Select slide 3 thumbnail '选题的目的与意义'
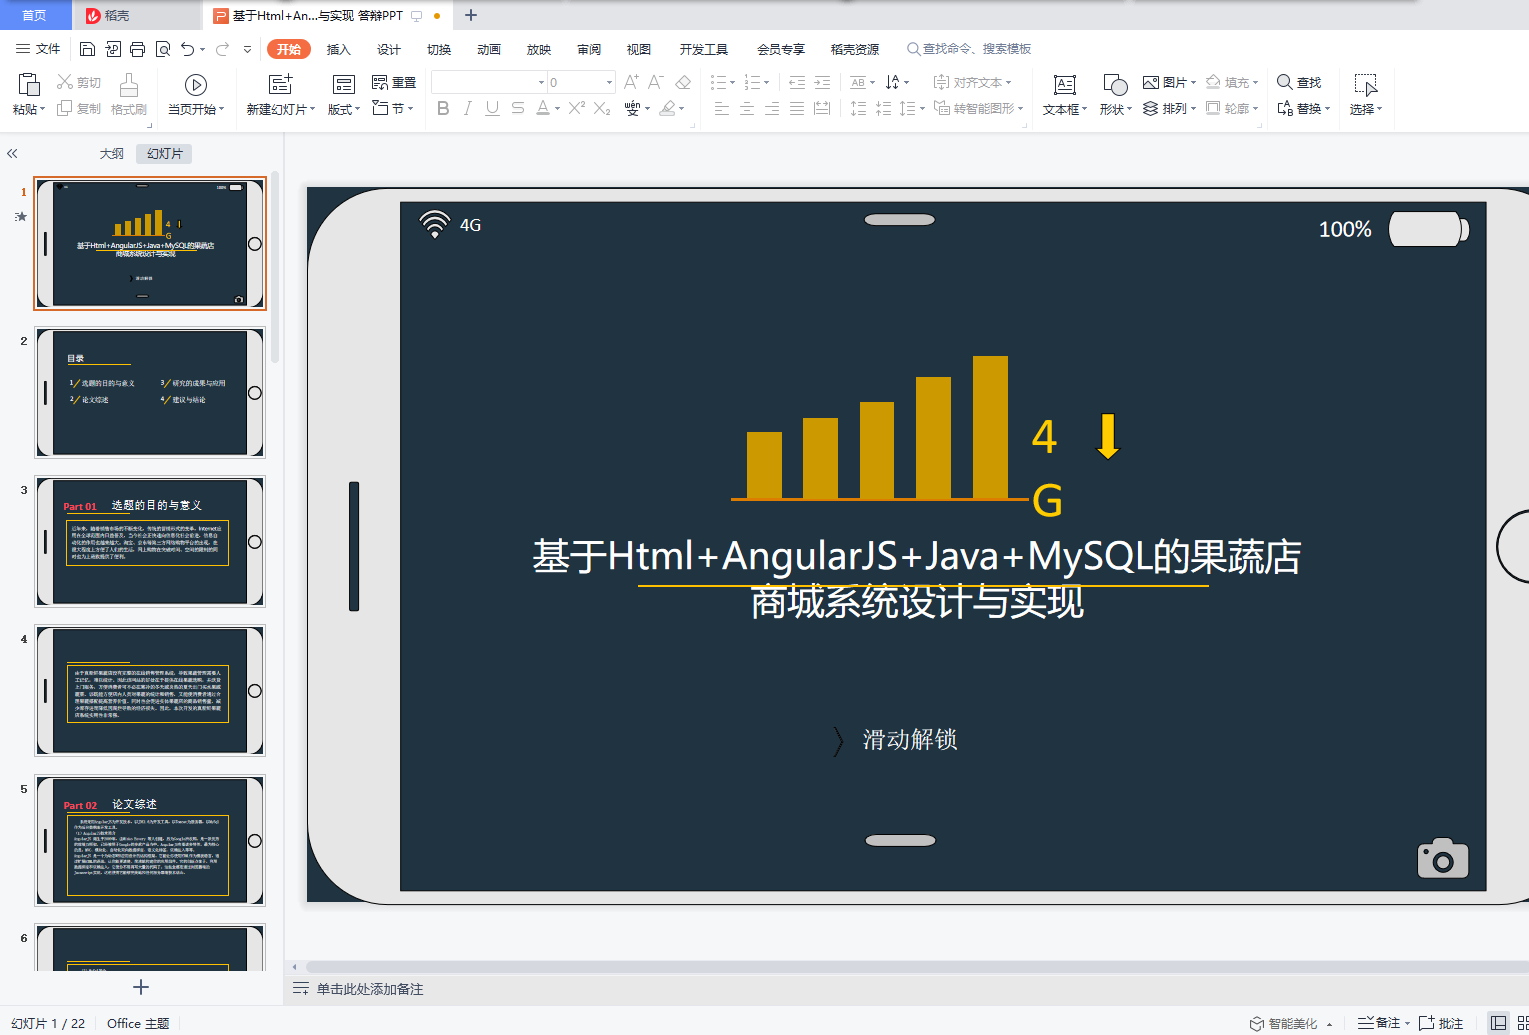 pyautogui.click(x=150, y=541)
